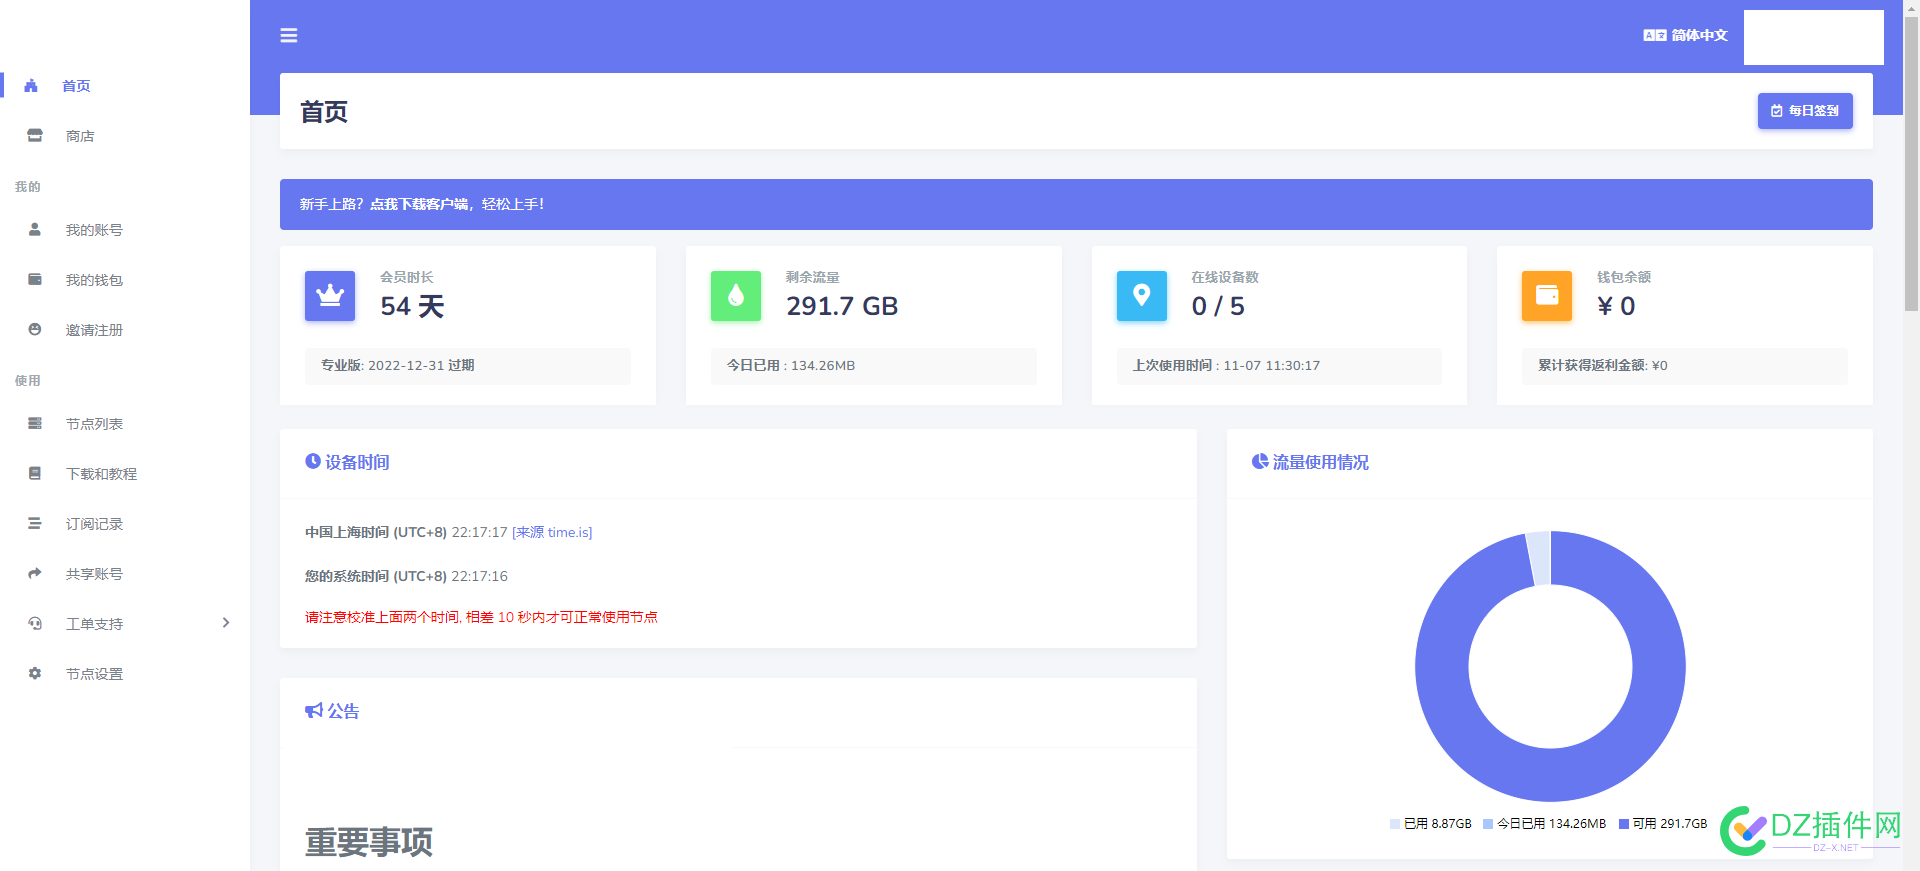Click the subscription records list icon
The width and height of the screenshot is (1920, 871).
pyautogui.click(x=35, y=523)
